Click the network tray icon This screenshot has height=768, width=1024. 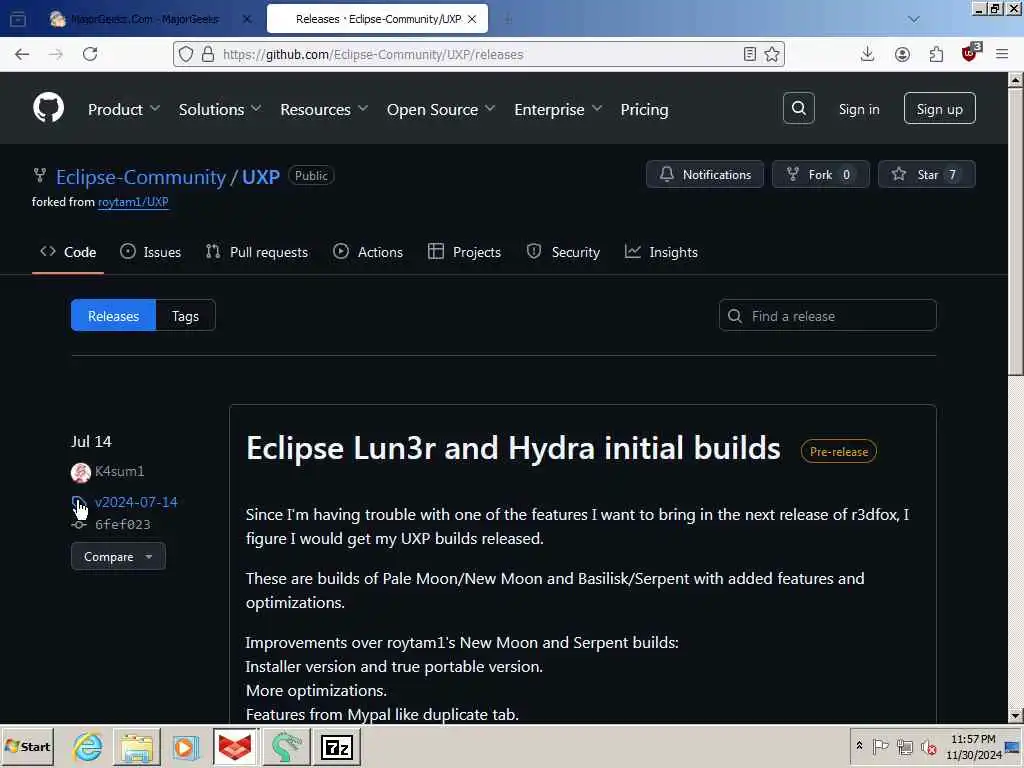pyautogui.click(x=904, y=746)
